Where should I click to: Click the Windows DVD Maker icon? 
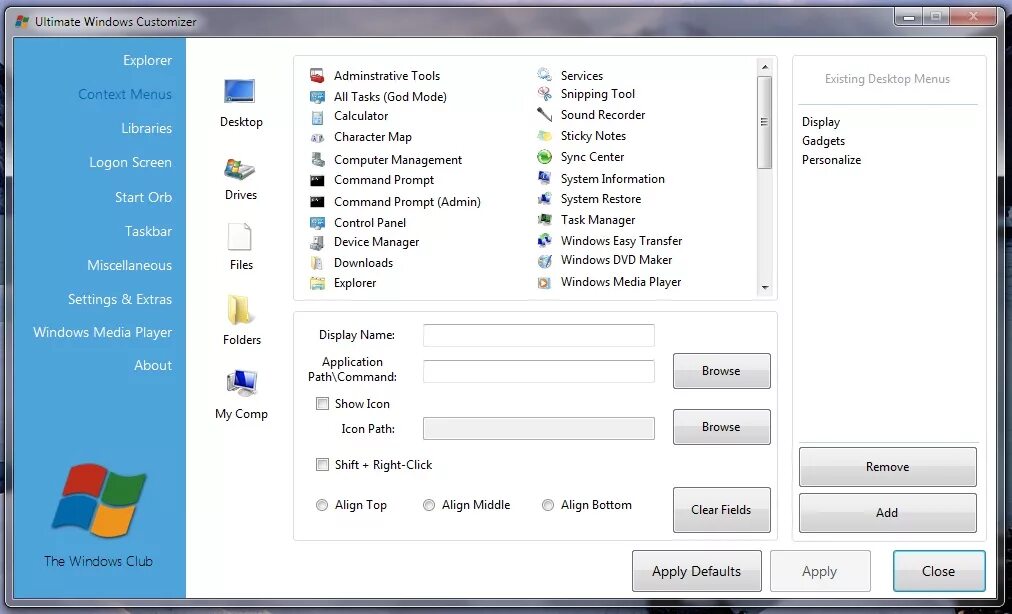coord(545,261)
